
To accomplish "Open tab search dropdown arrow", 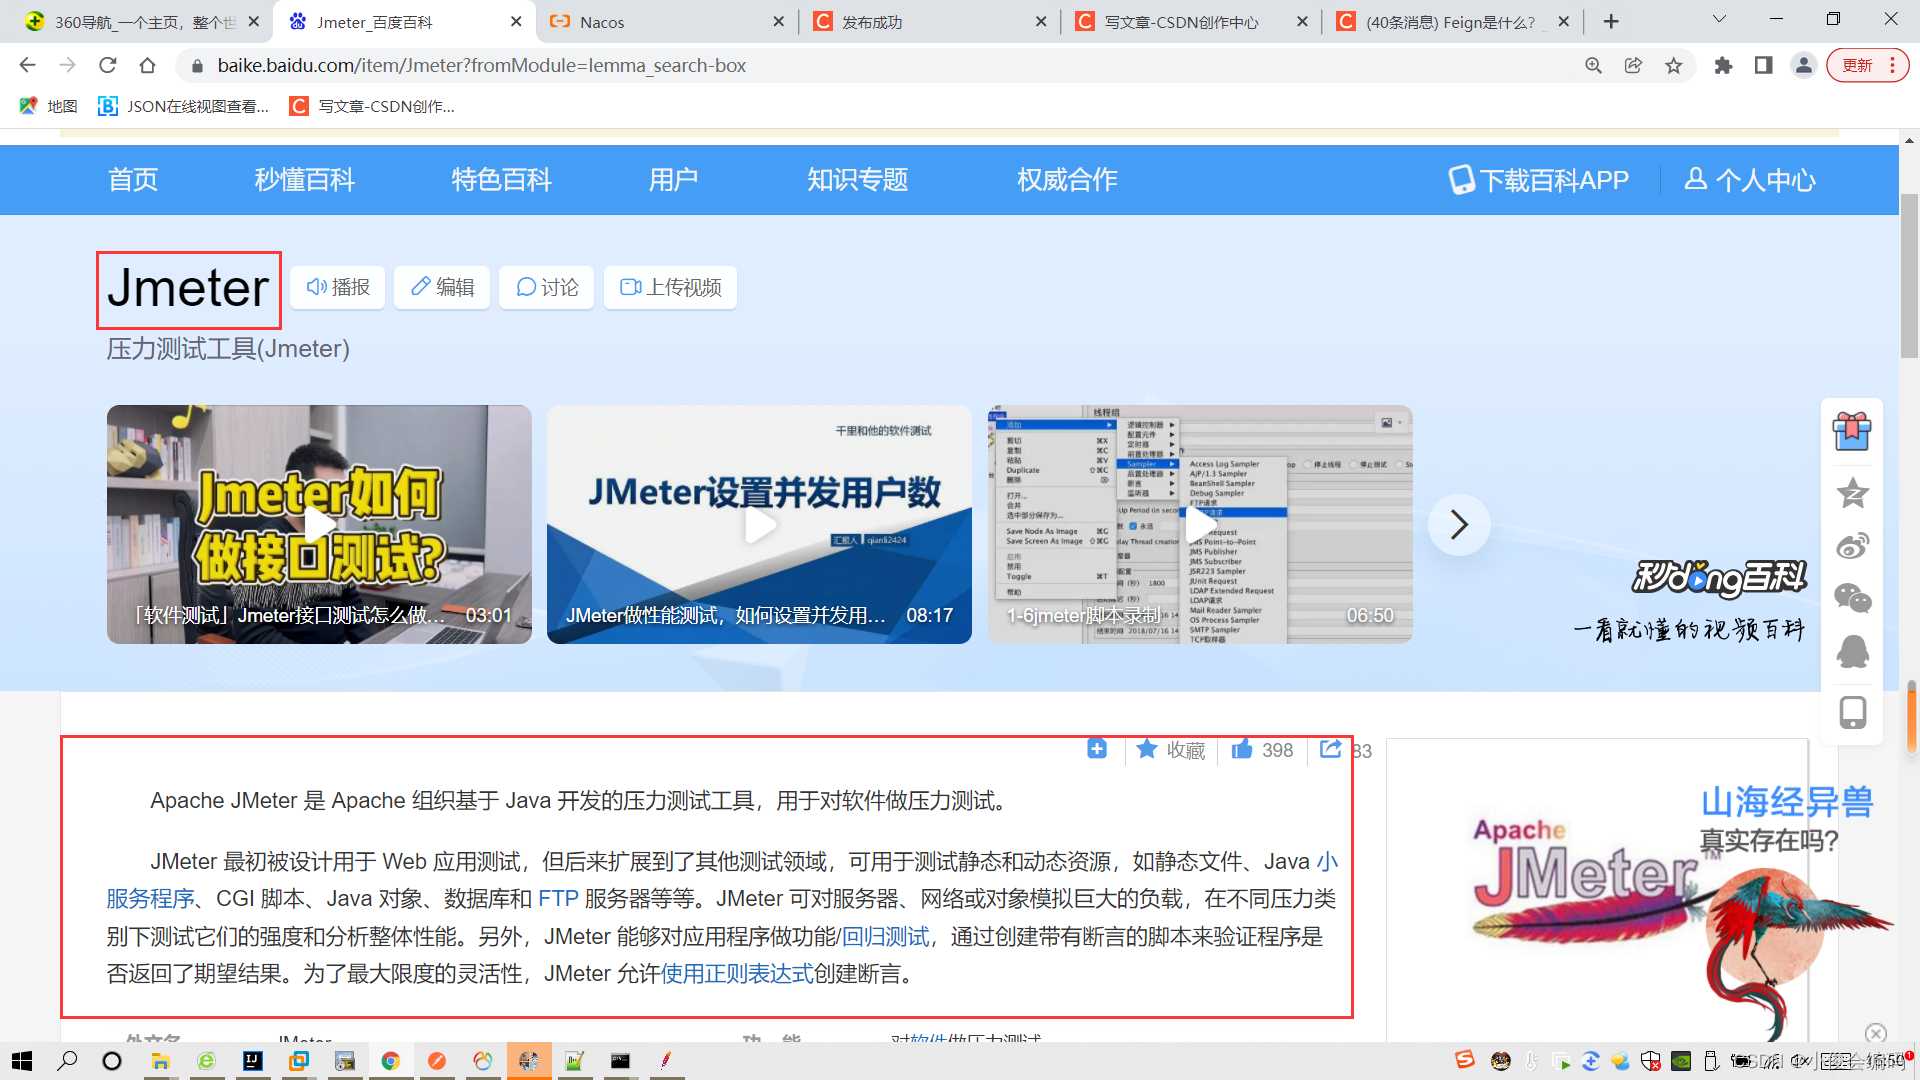I will click(1719, 20).
